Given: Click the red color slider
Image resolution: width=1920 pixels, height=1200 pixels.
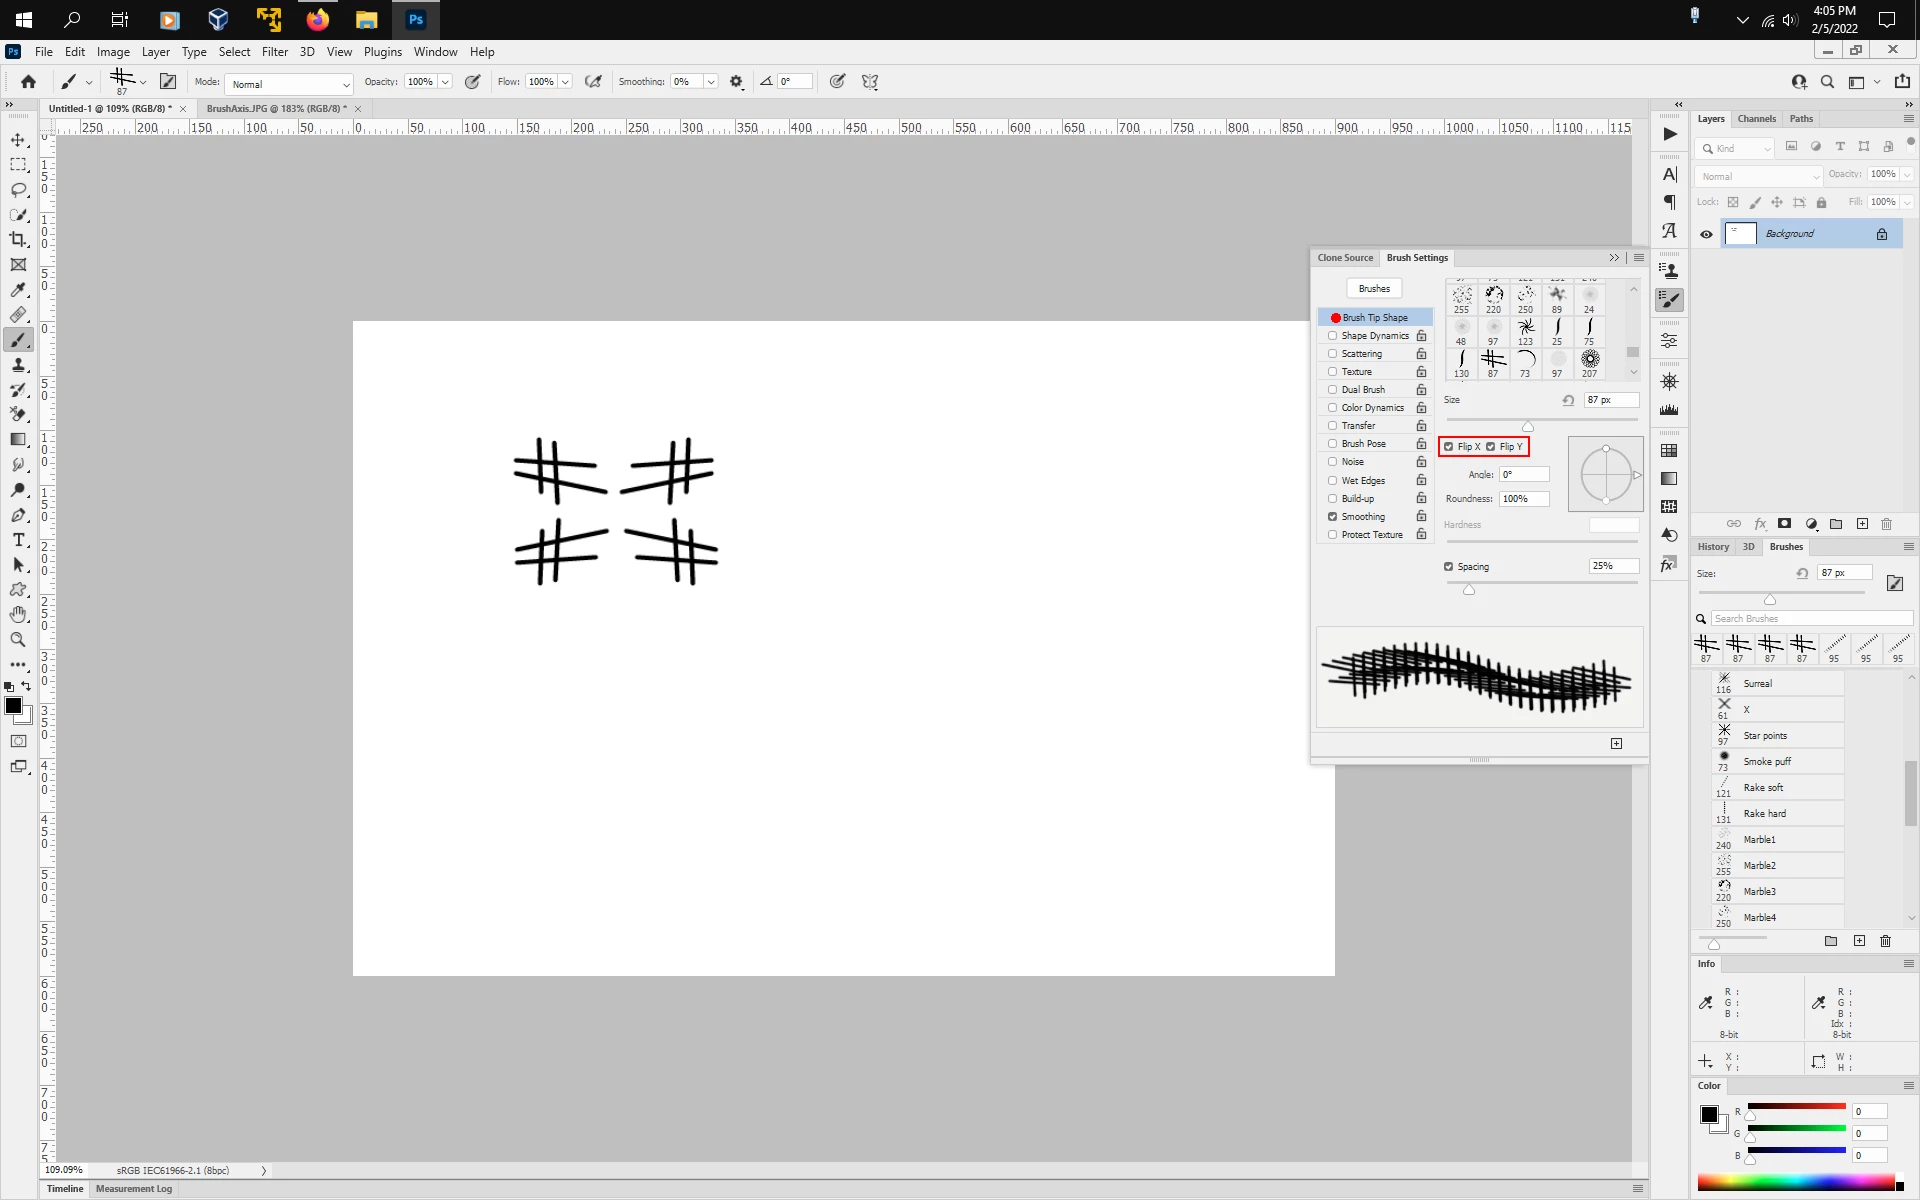Looking at the screenshot, I should point(1796,1107).
